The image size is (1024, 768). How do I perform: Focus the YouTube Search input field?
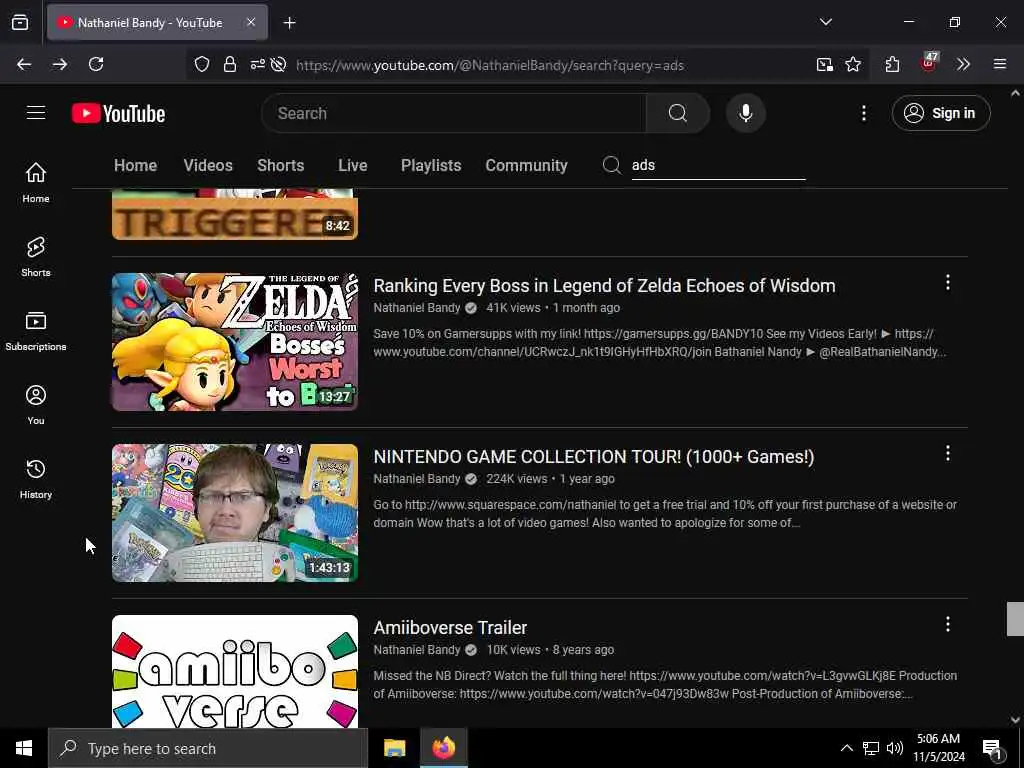(x=454, y=113)
